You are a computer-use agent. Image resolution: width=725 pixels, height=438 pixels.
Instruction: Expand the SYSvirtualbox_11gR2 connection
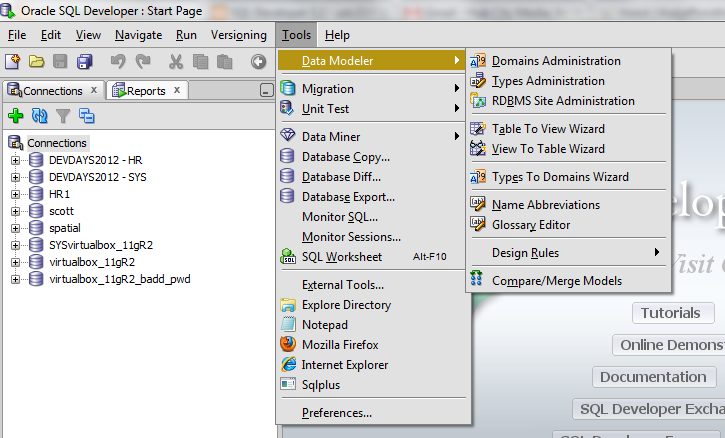[x=15, y=245]
